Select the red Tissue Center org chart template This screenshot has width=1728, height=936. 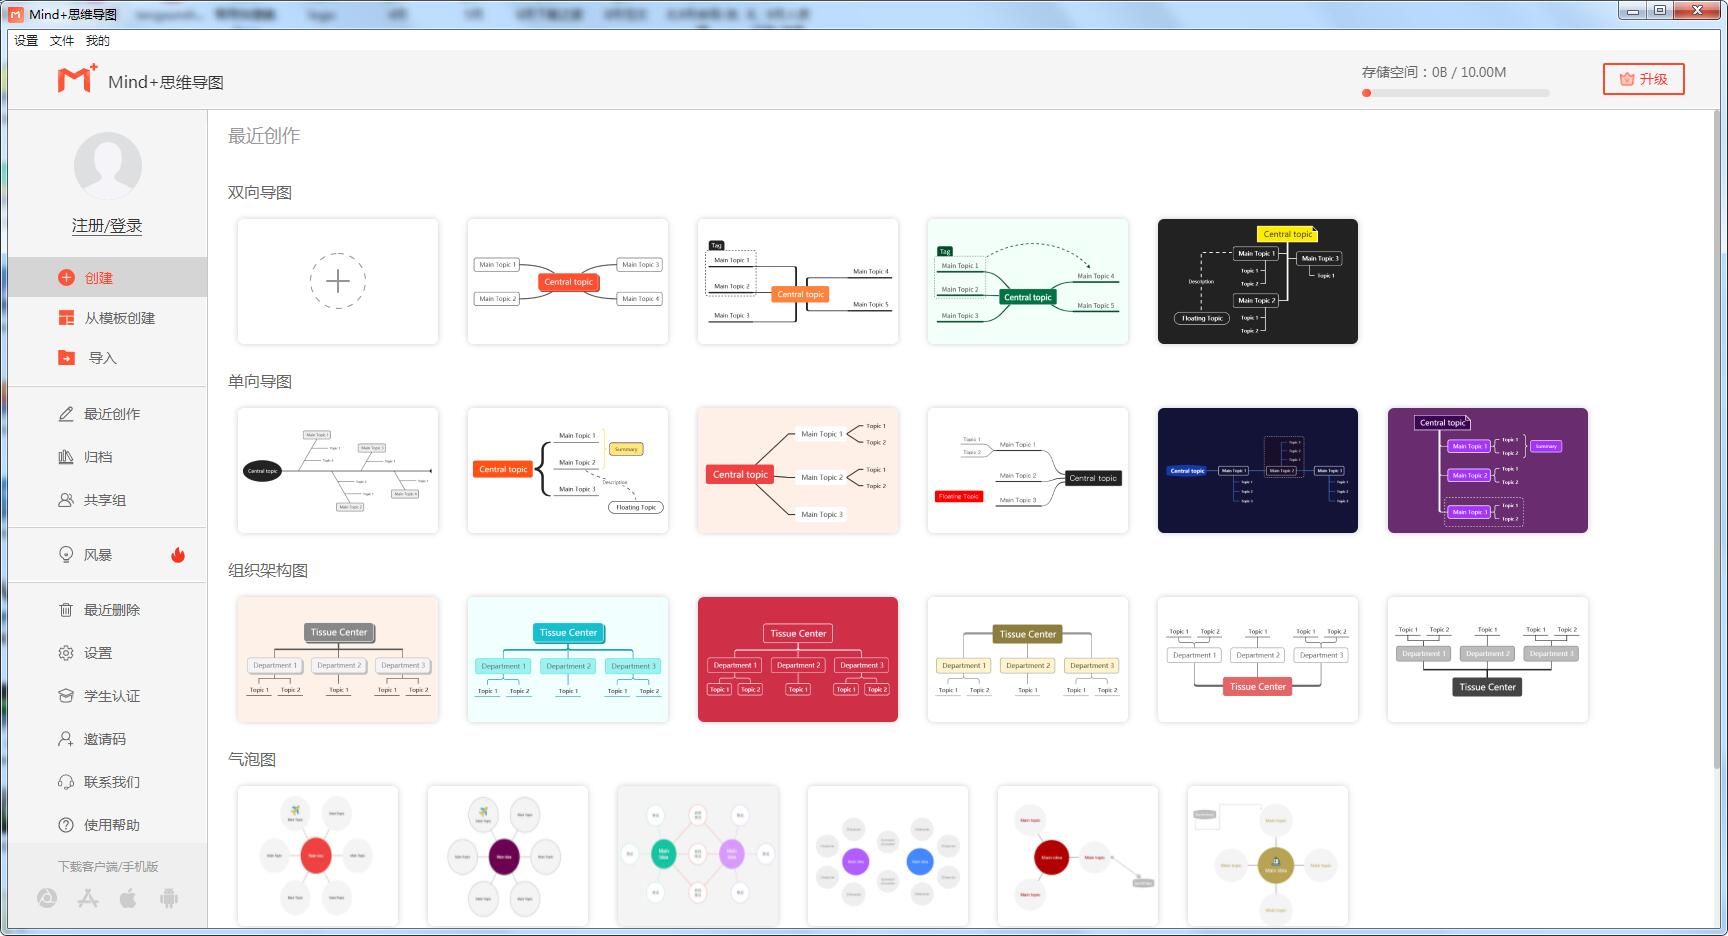(x=797, y=659)
